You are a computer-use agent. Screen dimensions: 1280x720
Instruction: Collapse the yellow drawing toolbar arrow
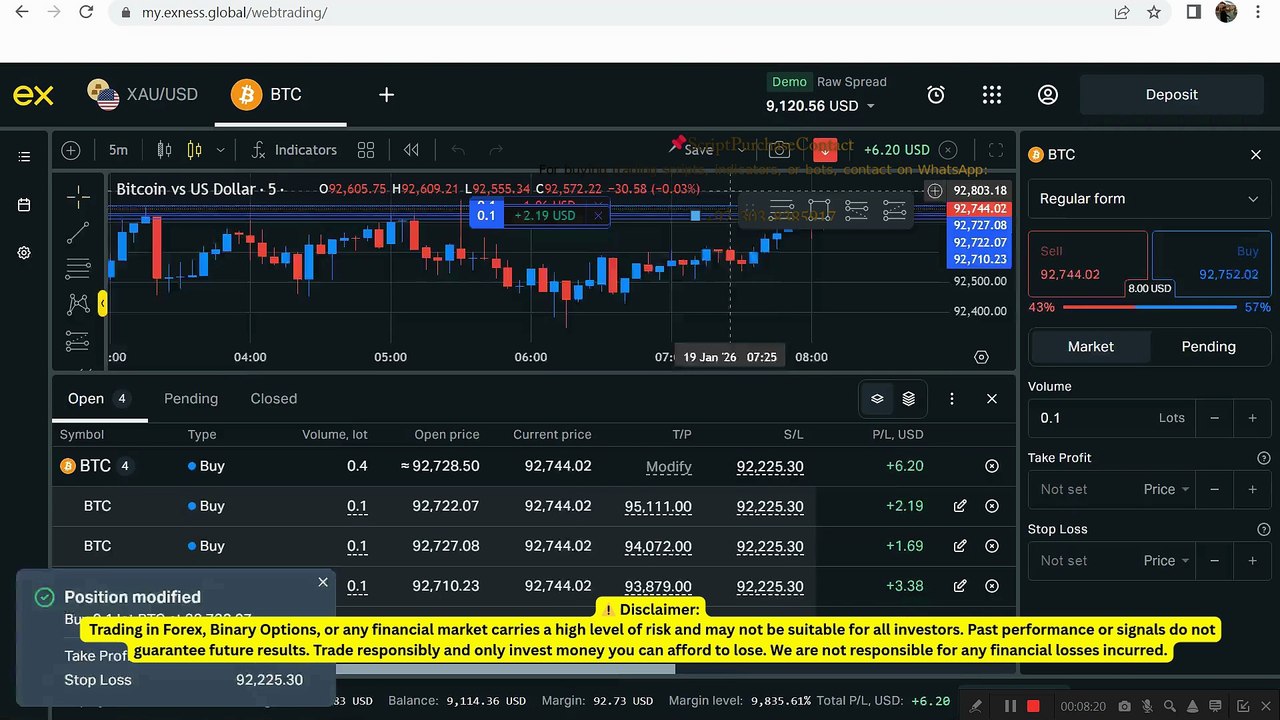[102, 304]
